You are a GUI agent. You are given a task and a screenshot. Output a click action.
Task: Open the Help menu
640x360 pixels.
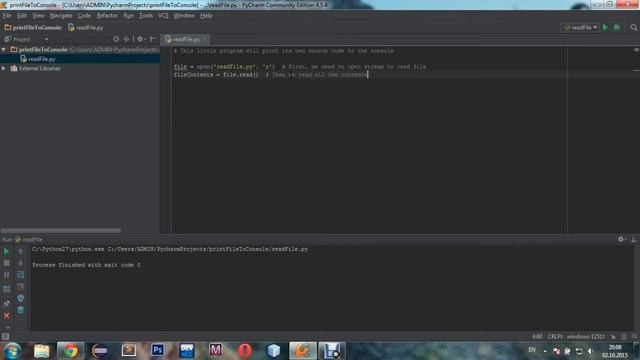pyautogui.click(x=206, y=16)
